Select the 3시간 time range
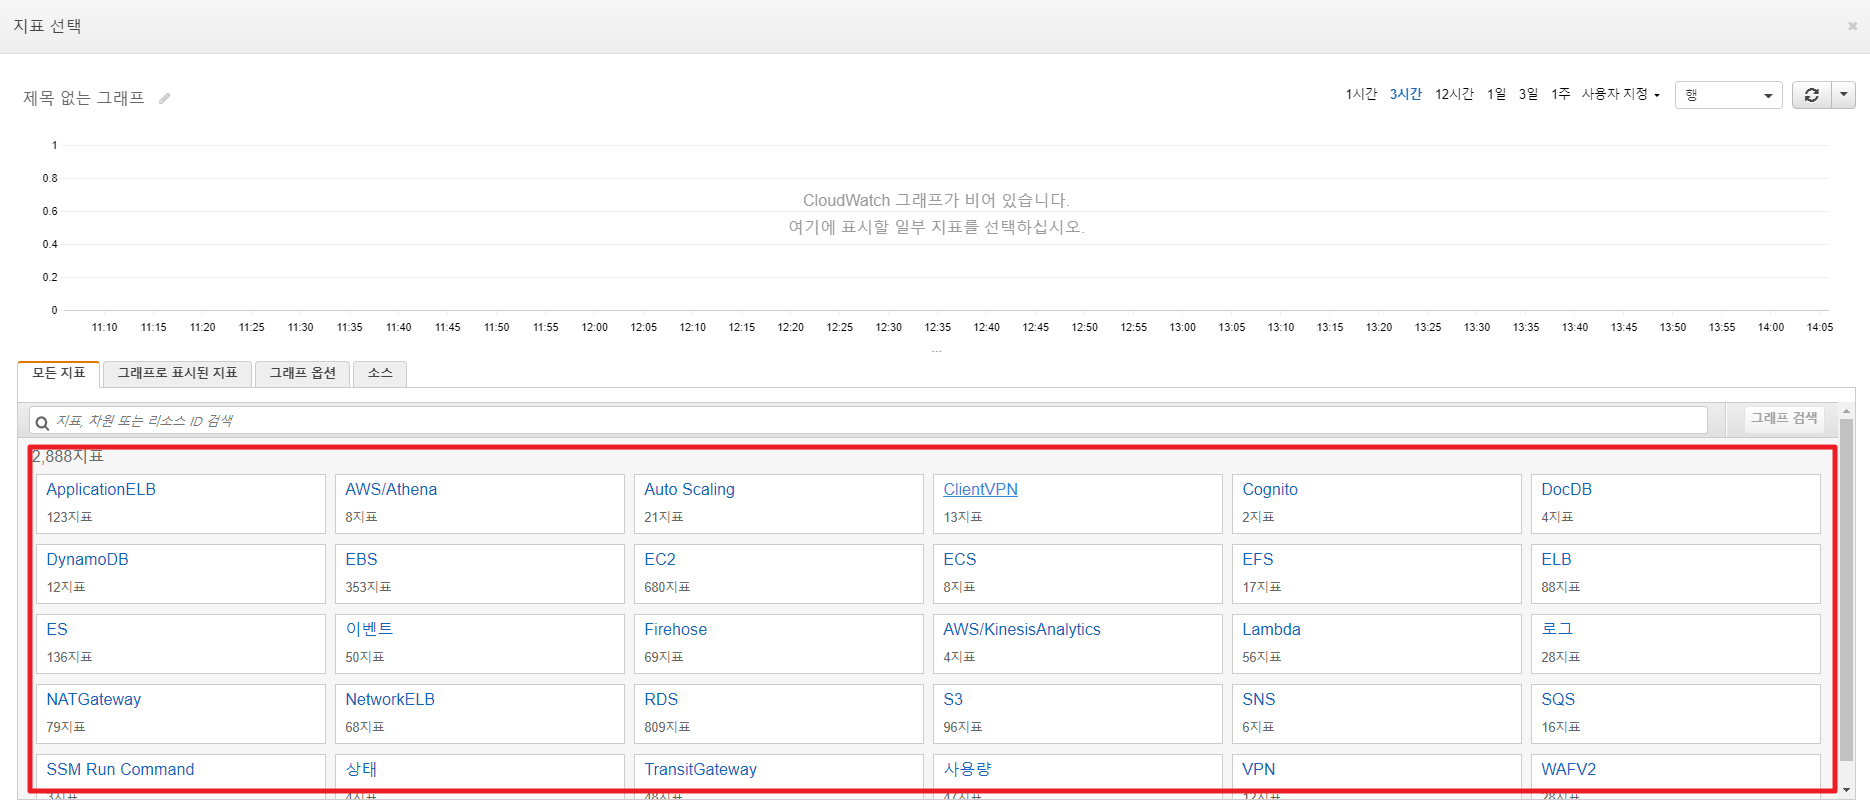 (1405, 94)
